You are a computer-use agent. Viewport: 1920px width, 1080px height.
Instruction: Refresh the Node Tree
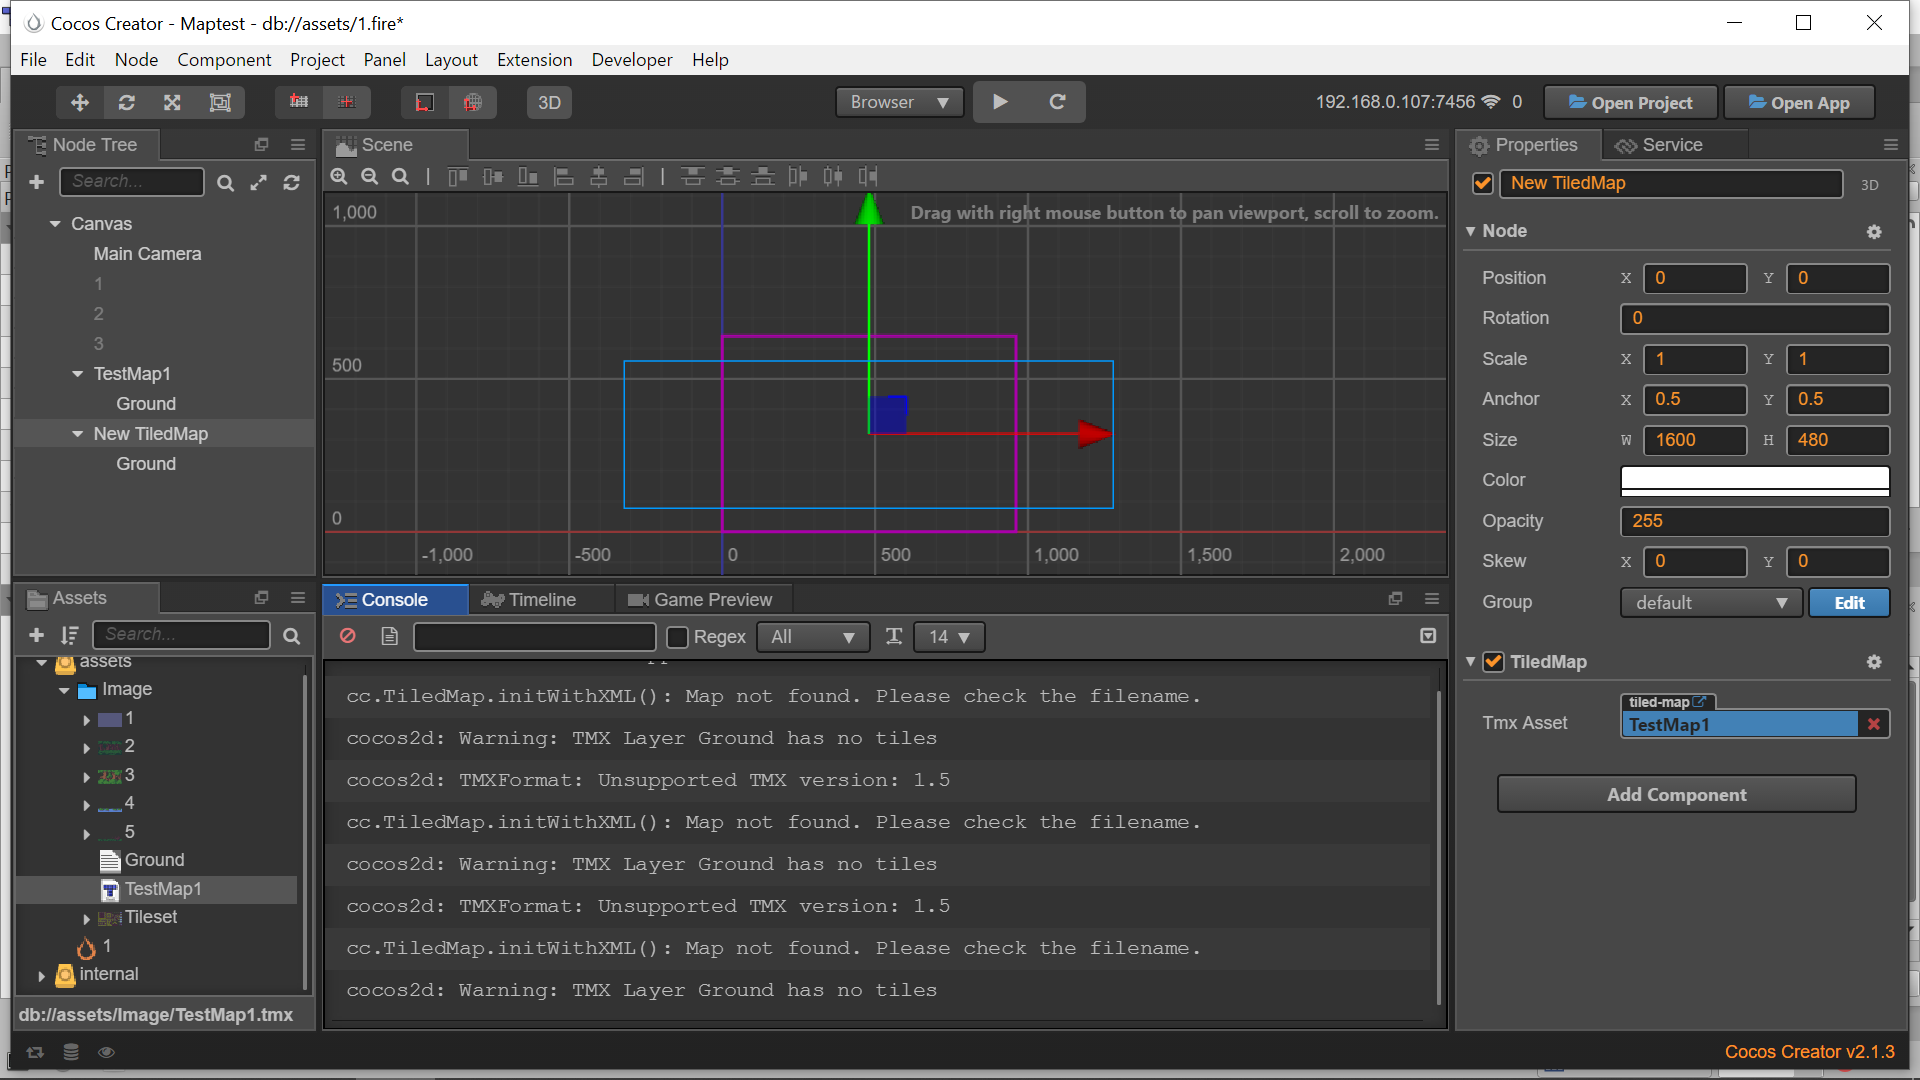click(x=291, y=182)
